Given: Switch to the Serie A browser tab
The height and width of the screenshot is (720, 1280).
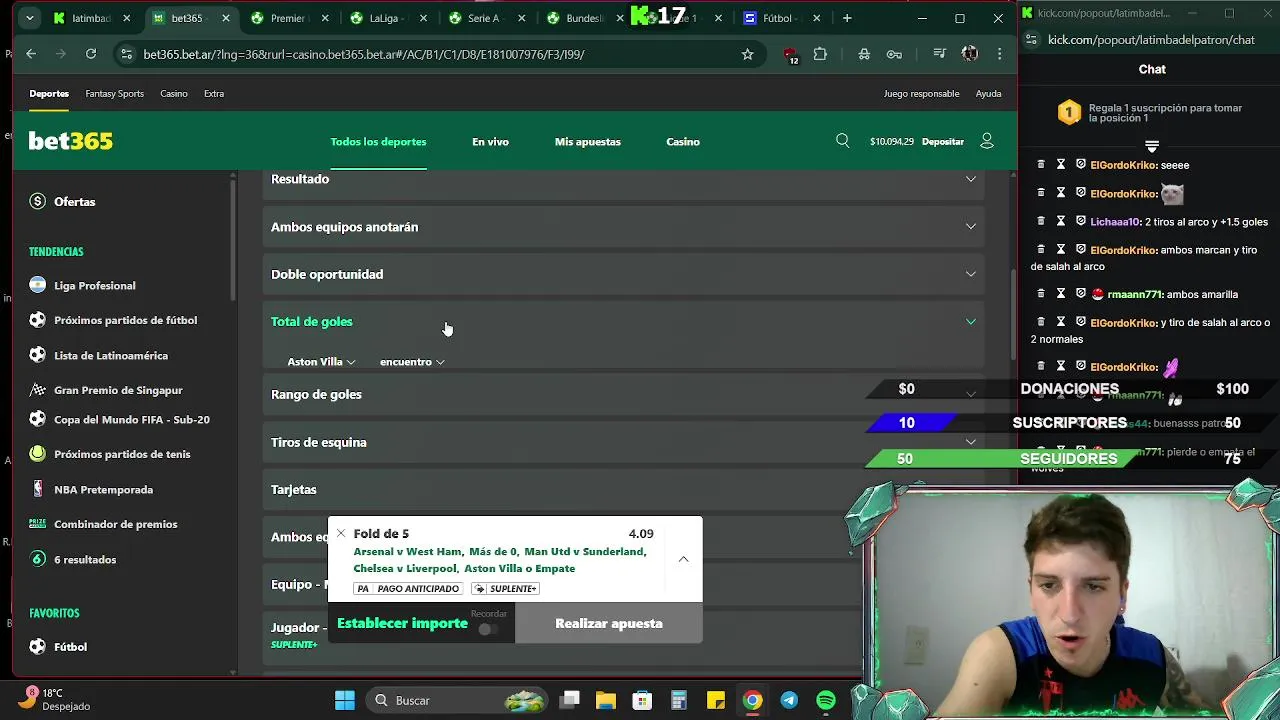Looking at the screenshot, I should coord(483,18).
